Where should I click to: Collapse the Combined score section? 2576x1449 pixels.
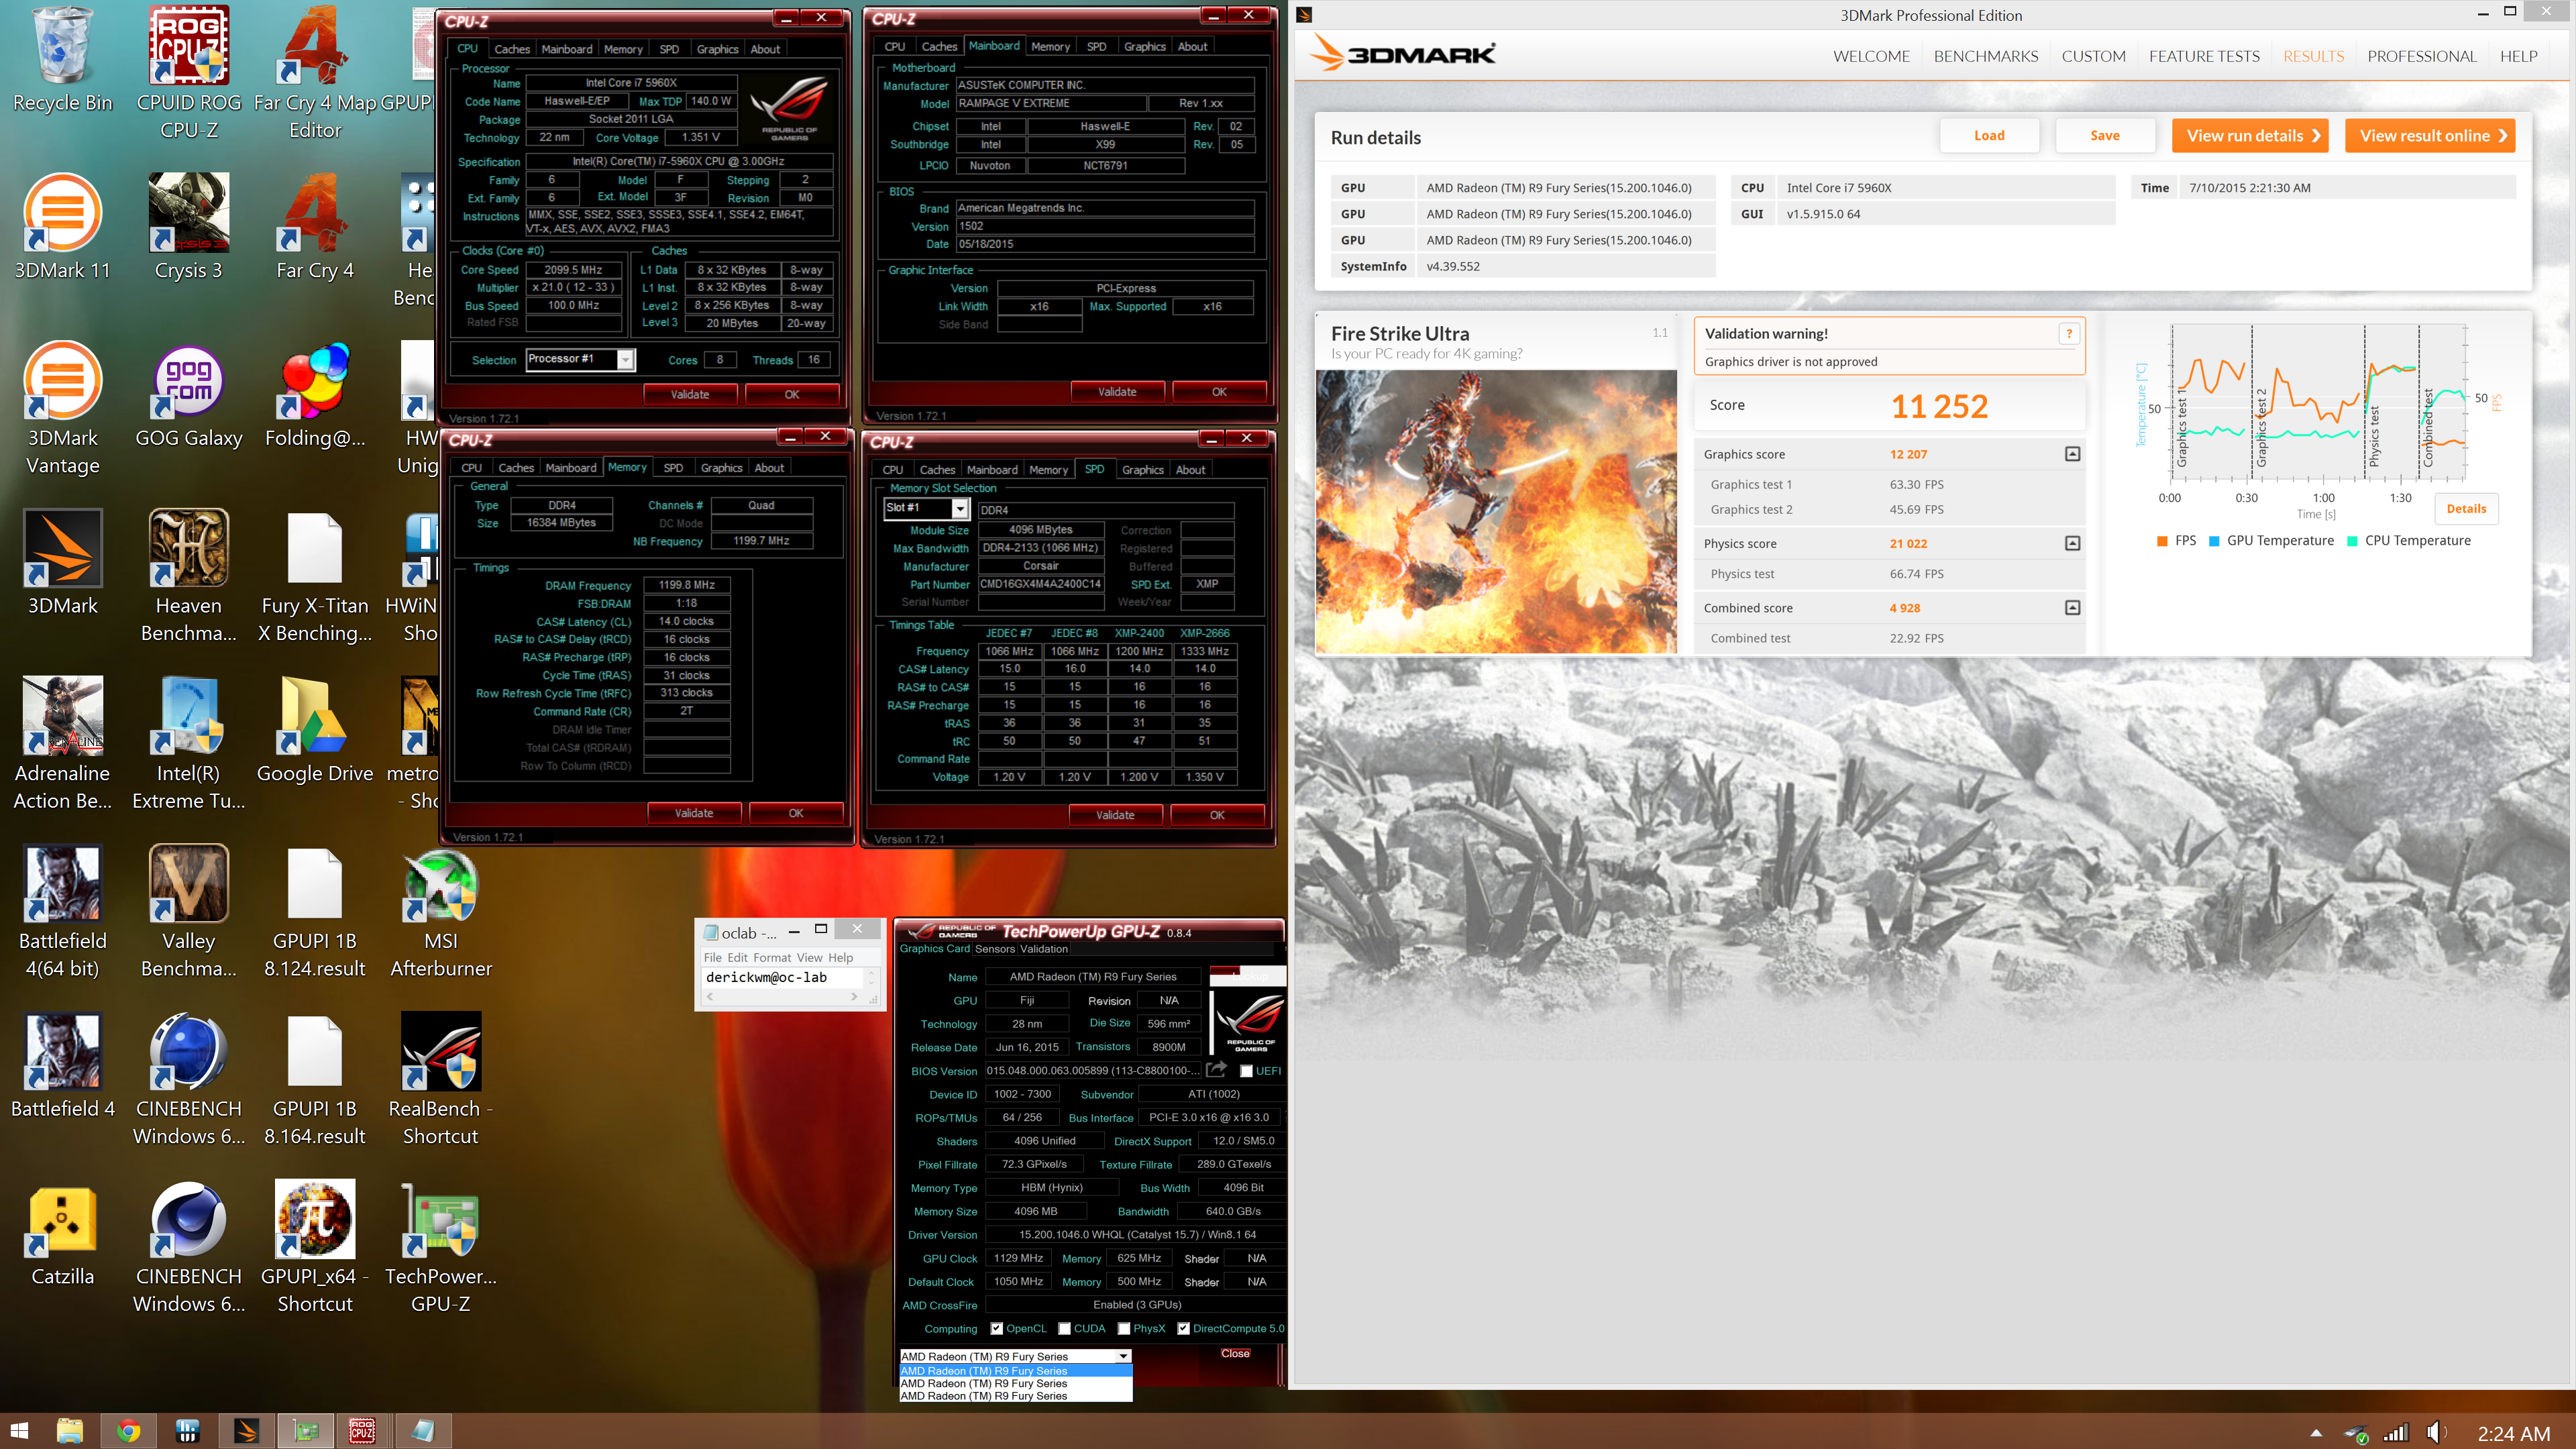click(x=2072, y=607)
